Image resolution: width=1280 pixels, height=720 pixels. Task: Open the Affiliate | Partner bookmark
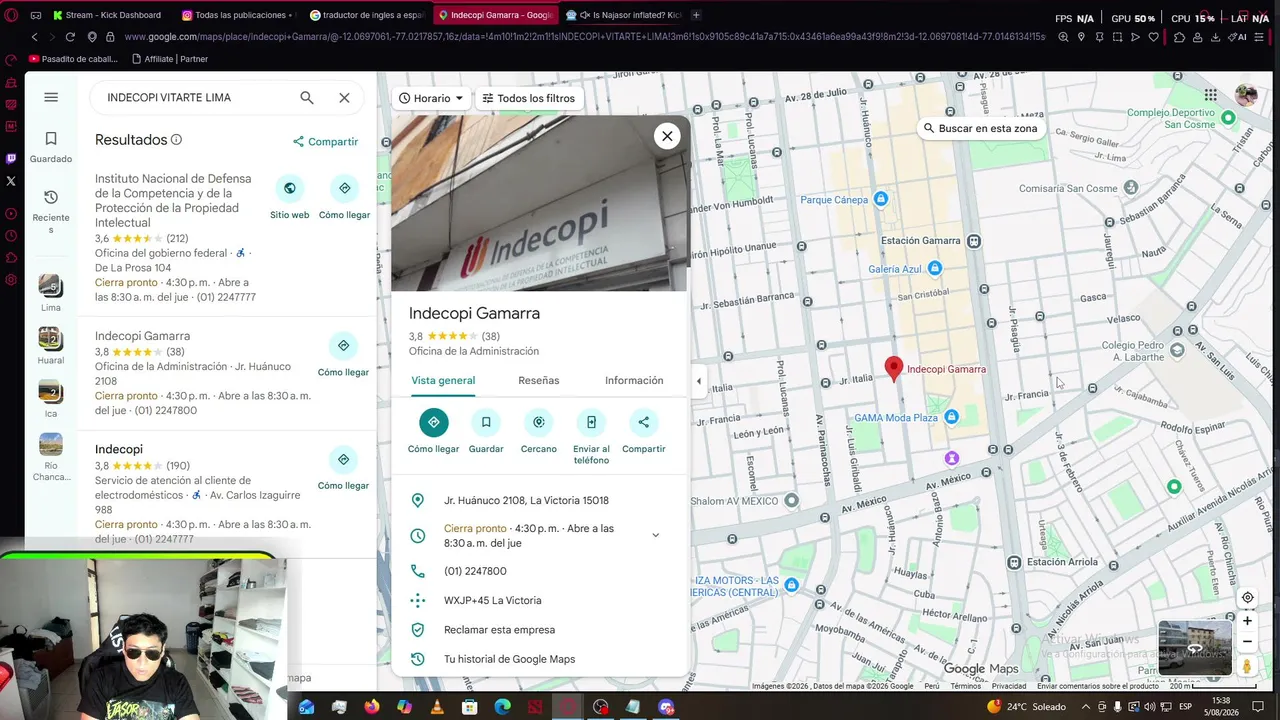tap(169, 59)
